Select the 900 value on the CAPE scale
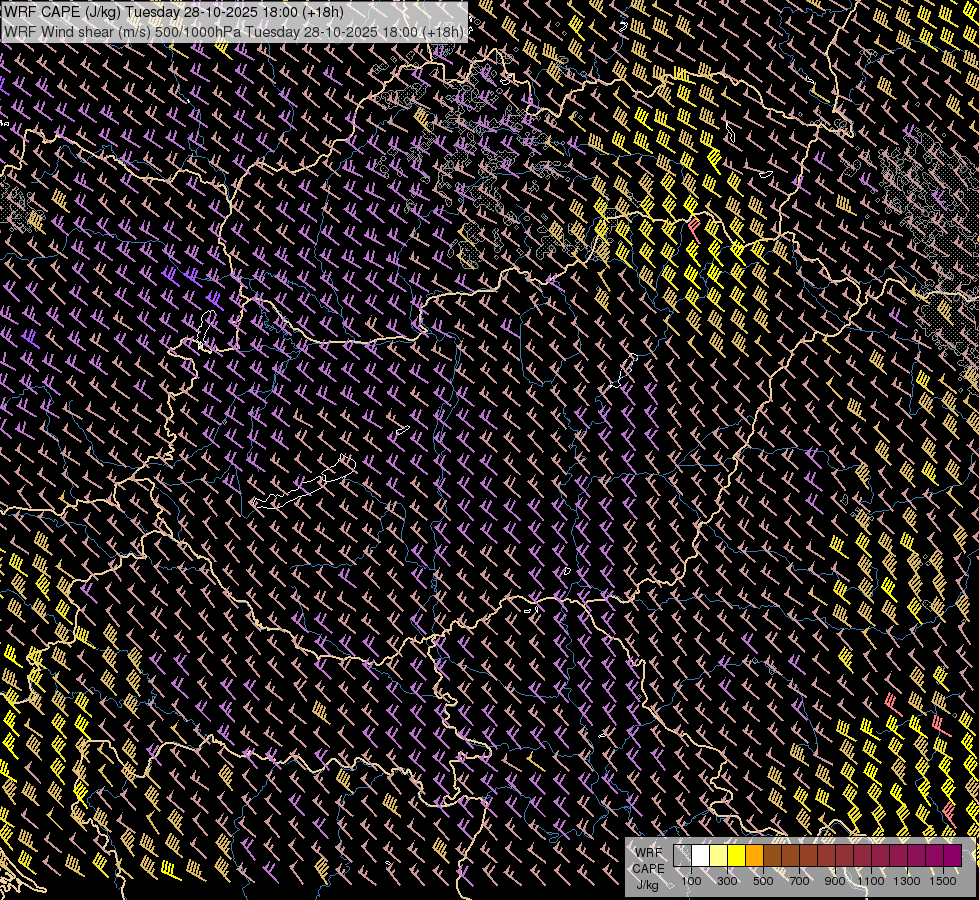Viewport: 979px width, 900px height. [835, 880]
